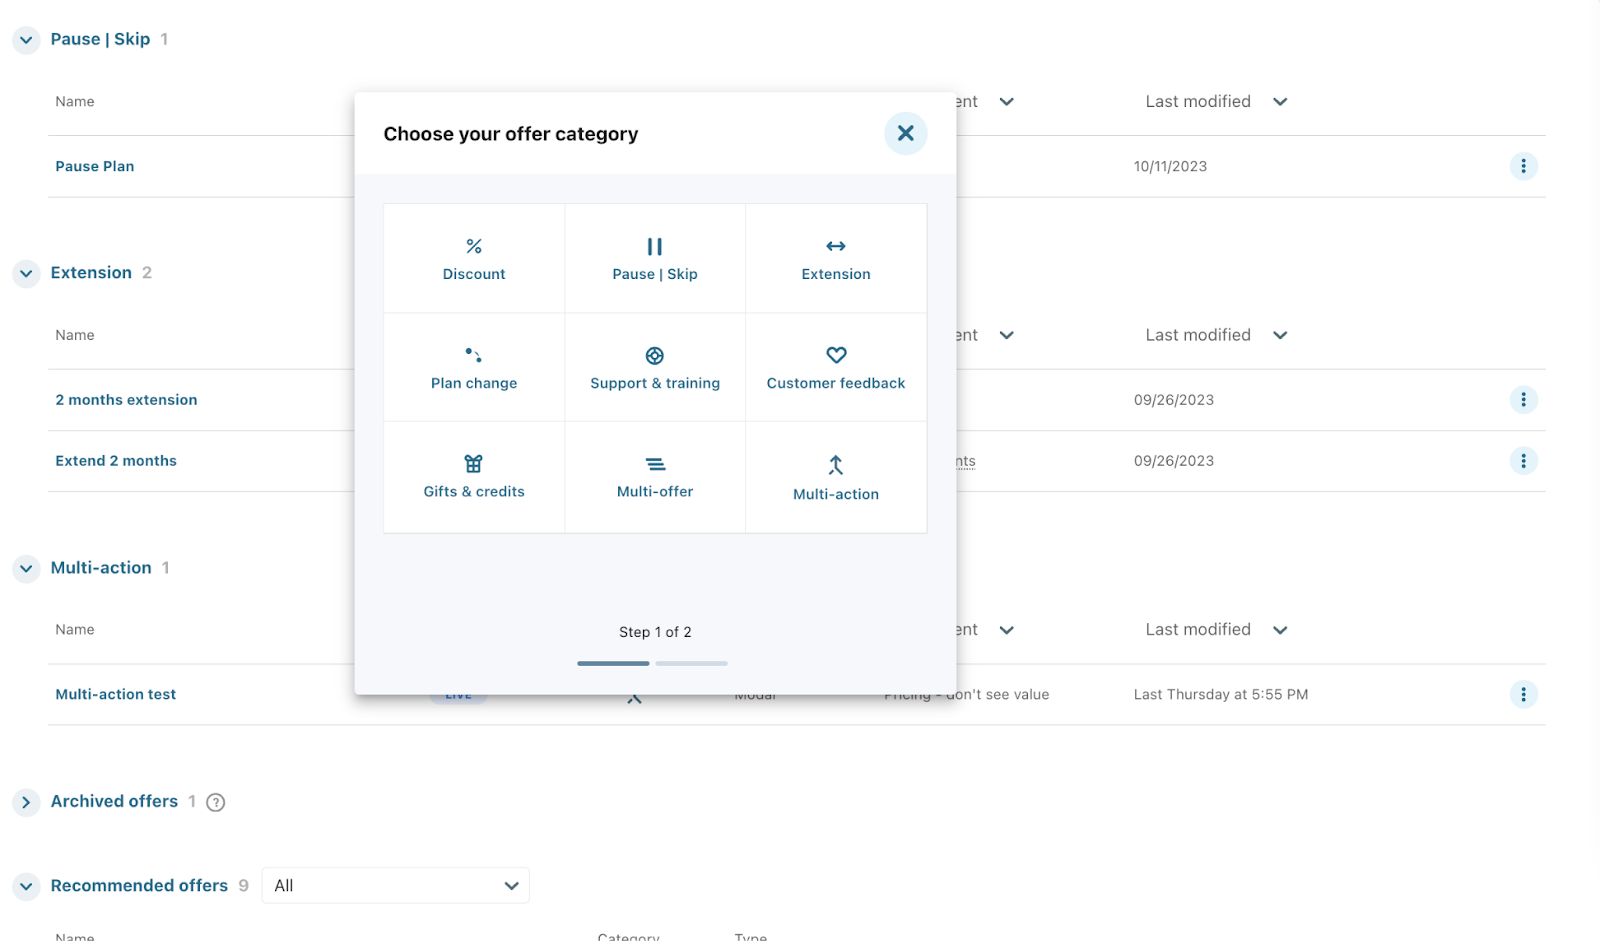Screen dimensions: 1600x941
Task: Select Customer feedback heart tile
Action: pos(836,368)
